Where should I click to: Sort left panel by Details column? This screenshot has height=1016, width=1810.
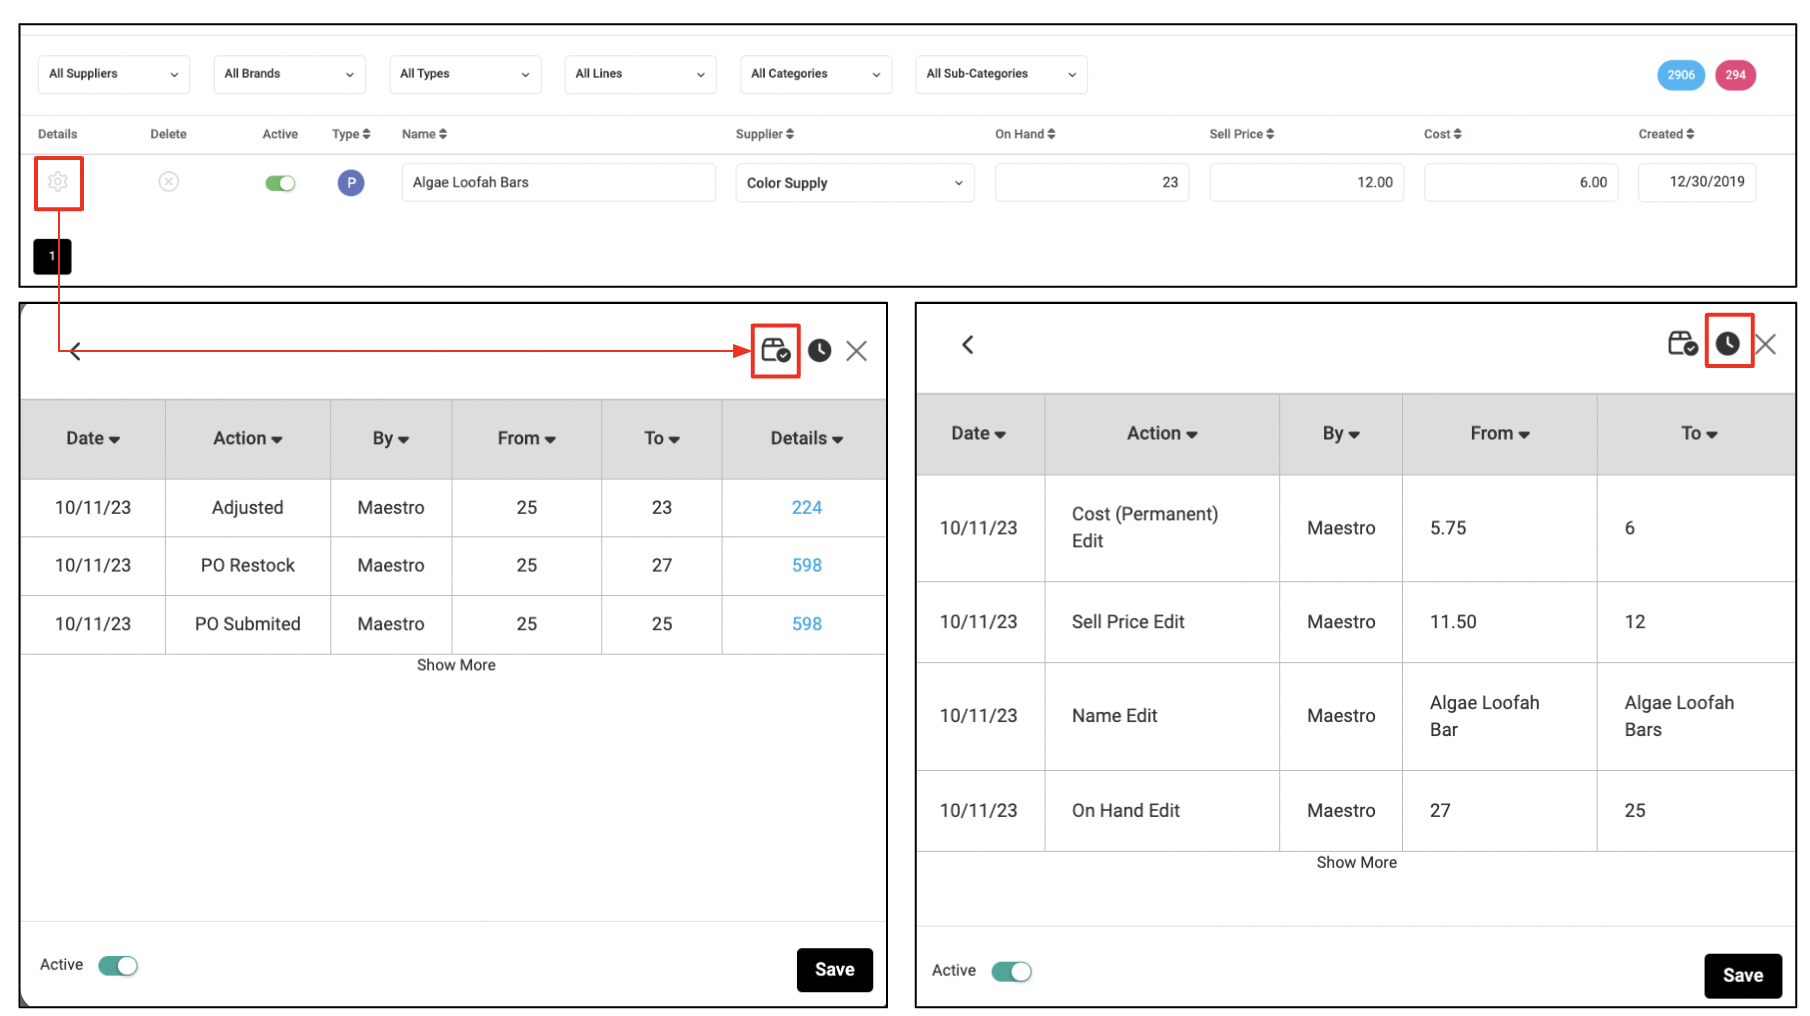[x=806, y=439]
